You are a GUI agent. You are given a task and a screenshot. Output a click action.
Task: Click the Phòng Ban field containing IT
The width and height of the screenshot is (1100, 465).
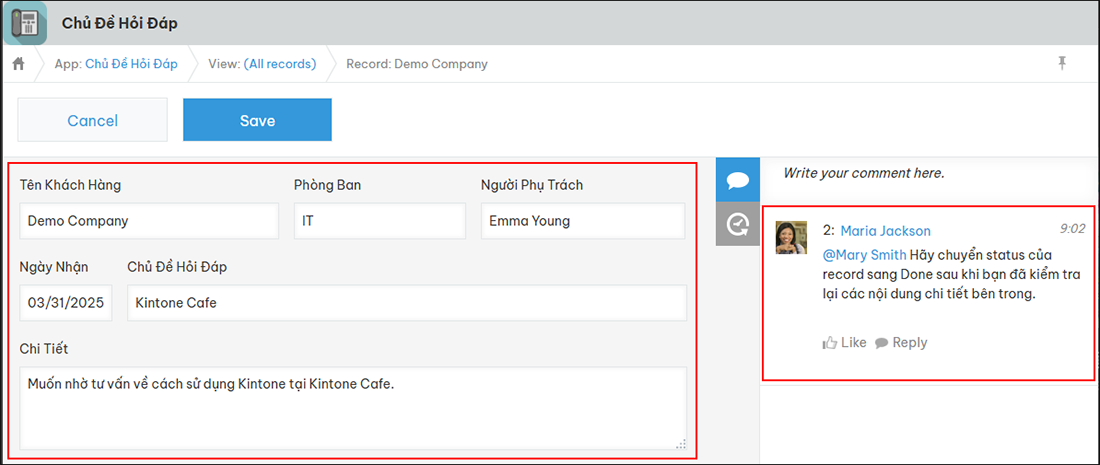pos(379,221)
